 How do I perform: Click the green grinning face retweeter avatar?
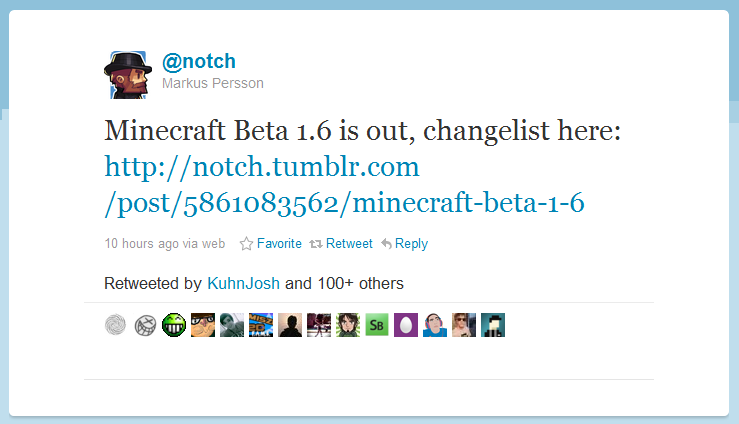(x=174, y=325)
